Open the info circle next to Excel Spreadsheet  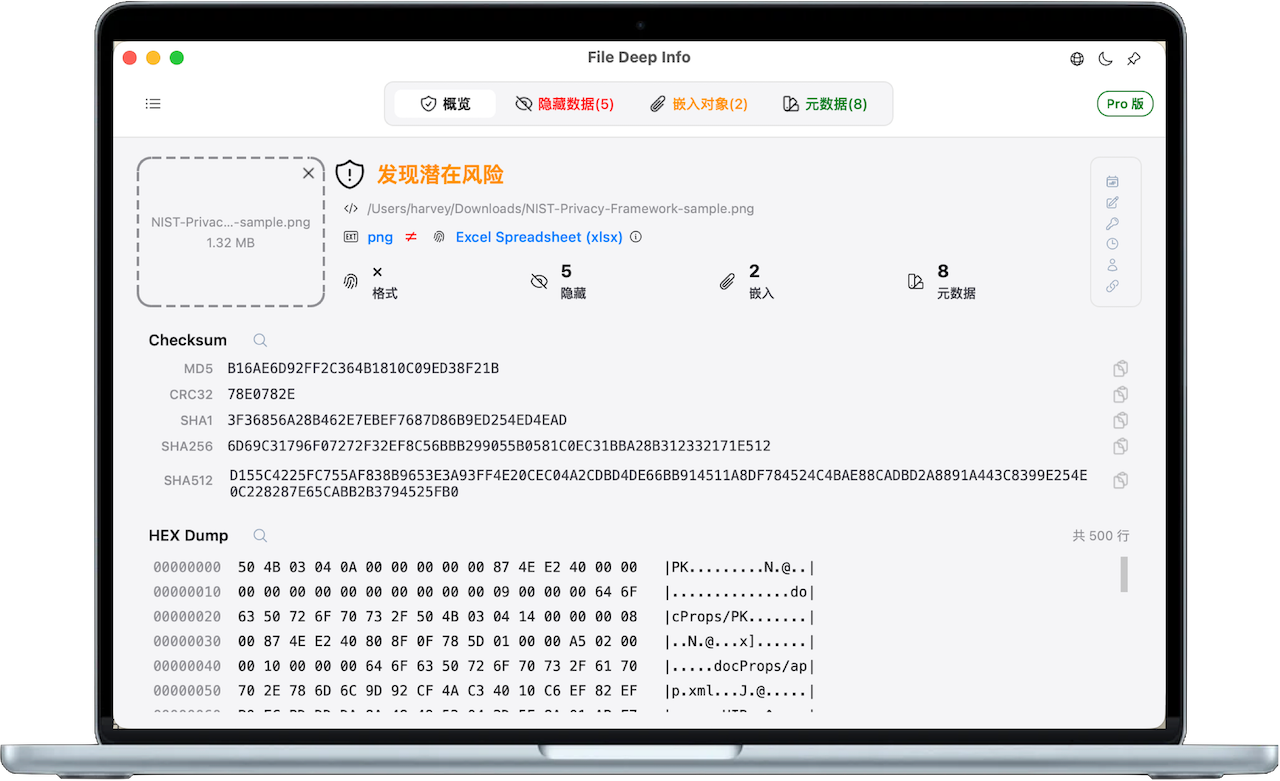click(638, 237)
